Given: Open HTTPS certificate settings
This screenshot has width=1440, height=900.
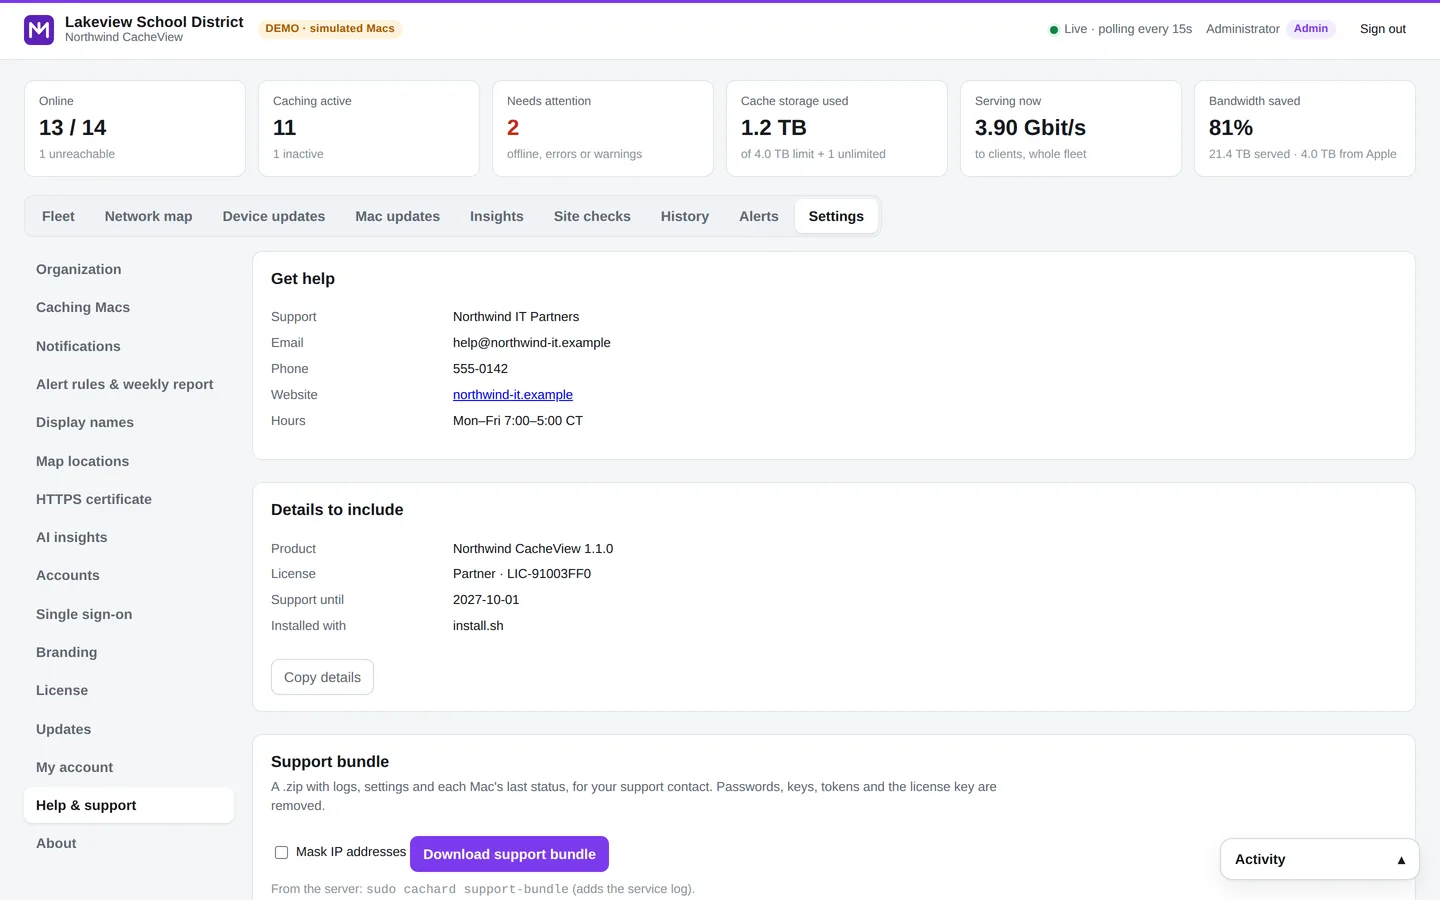Looking at the screenshot, I should [x=129, y=499].
